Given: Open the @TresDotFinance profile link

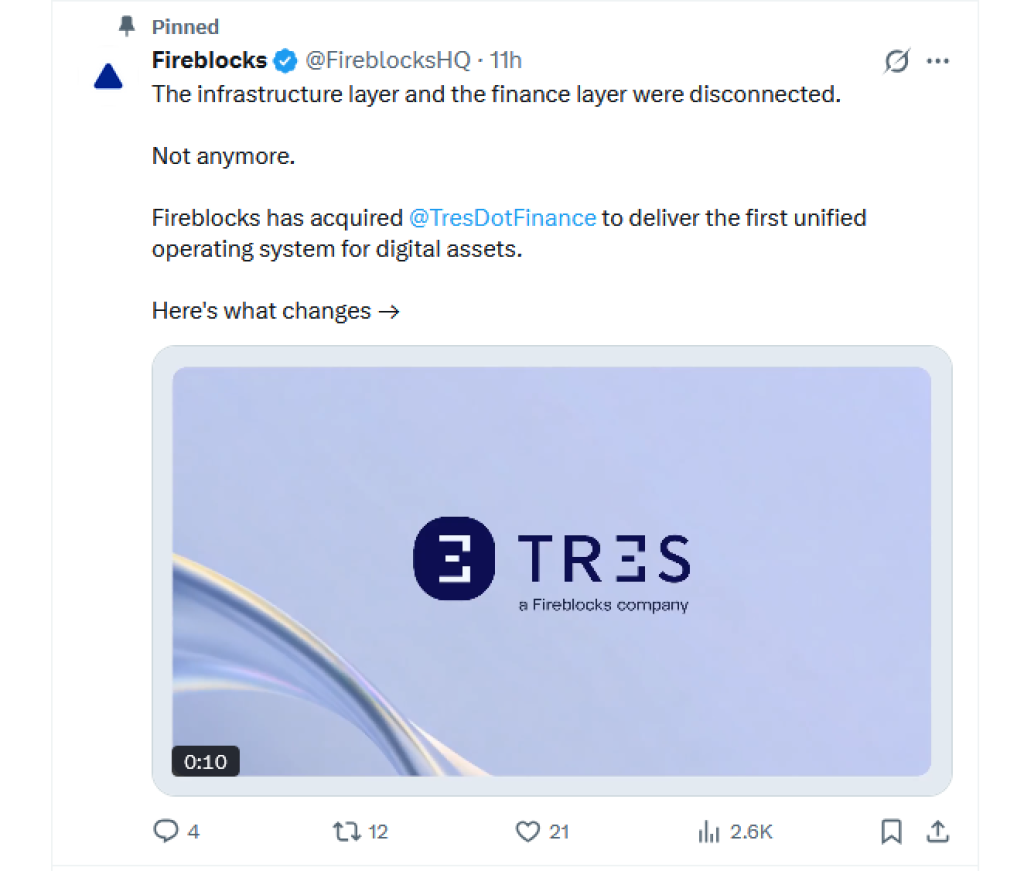Looking at the screenshot, I should pos(503,217).
